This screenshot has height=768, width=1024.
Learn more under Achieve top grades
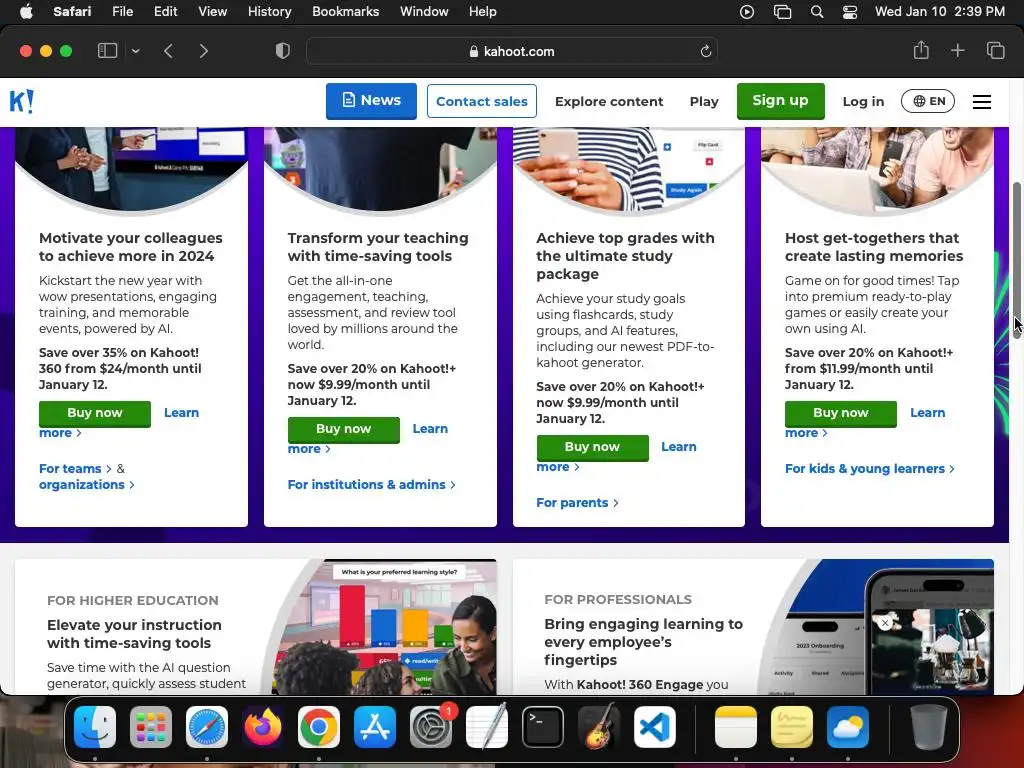pyautogui.click(x=679, y=447)
